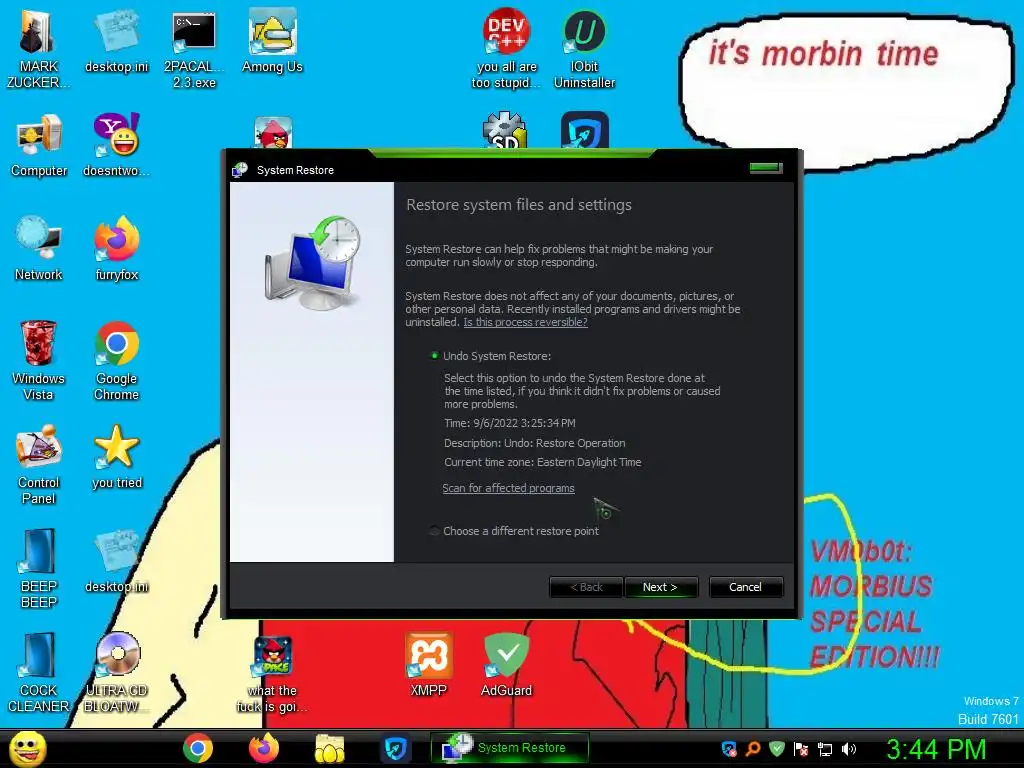The height and width of the screenshot is (768, 1024).
Task: Click 'Description: Undo: Restore Operation' text
Action: pyautogui.click(x=534, y=443)
